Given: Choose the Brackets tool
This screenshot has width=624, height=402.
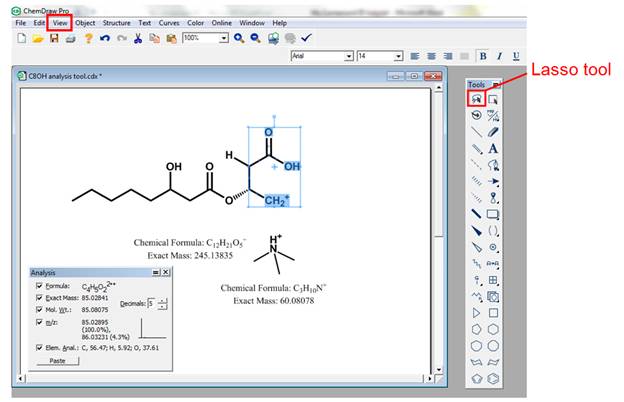Looking at the screenshot, I should coord(493,231).
